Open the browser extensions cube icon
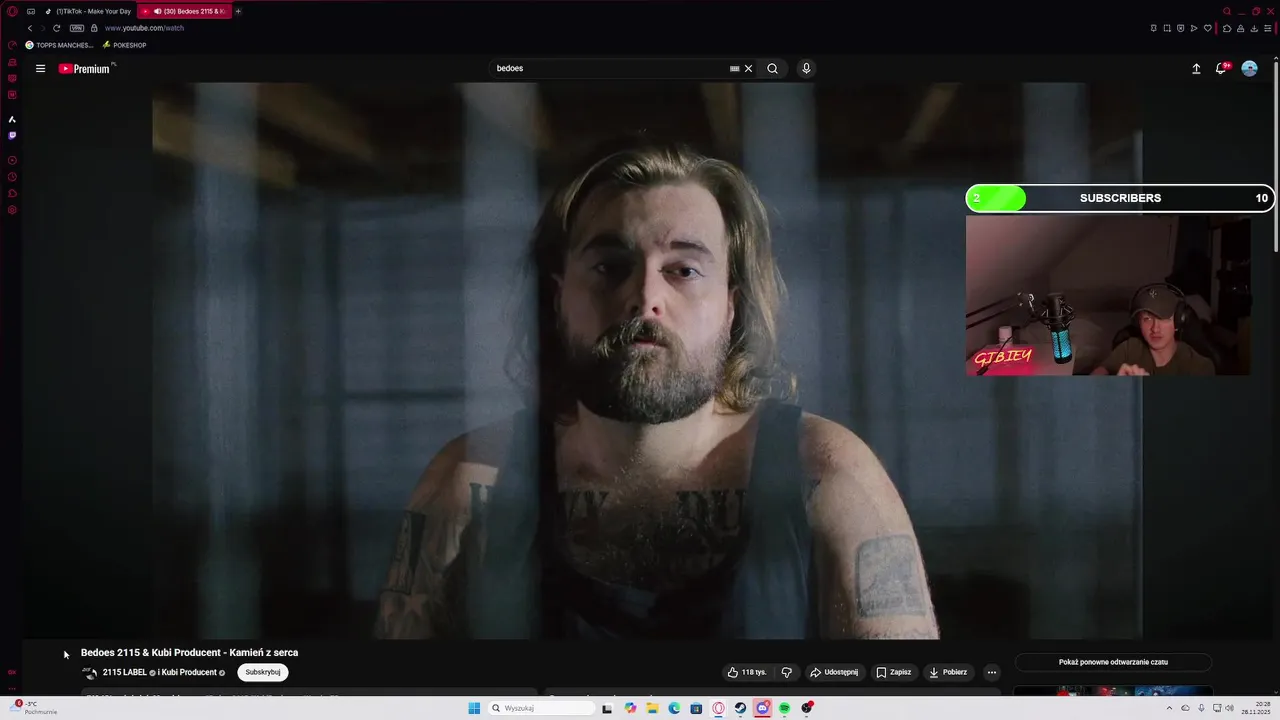Screen dimensions: 1280x720 click(1227, 28)
